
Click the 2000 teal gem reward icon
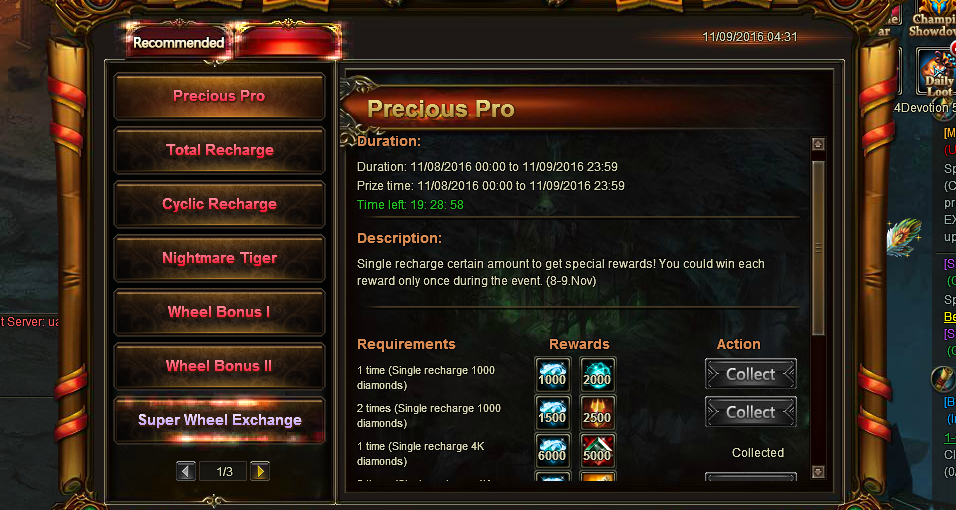pos(598,374)
